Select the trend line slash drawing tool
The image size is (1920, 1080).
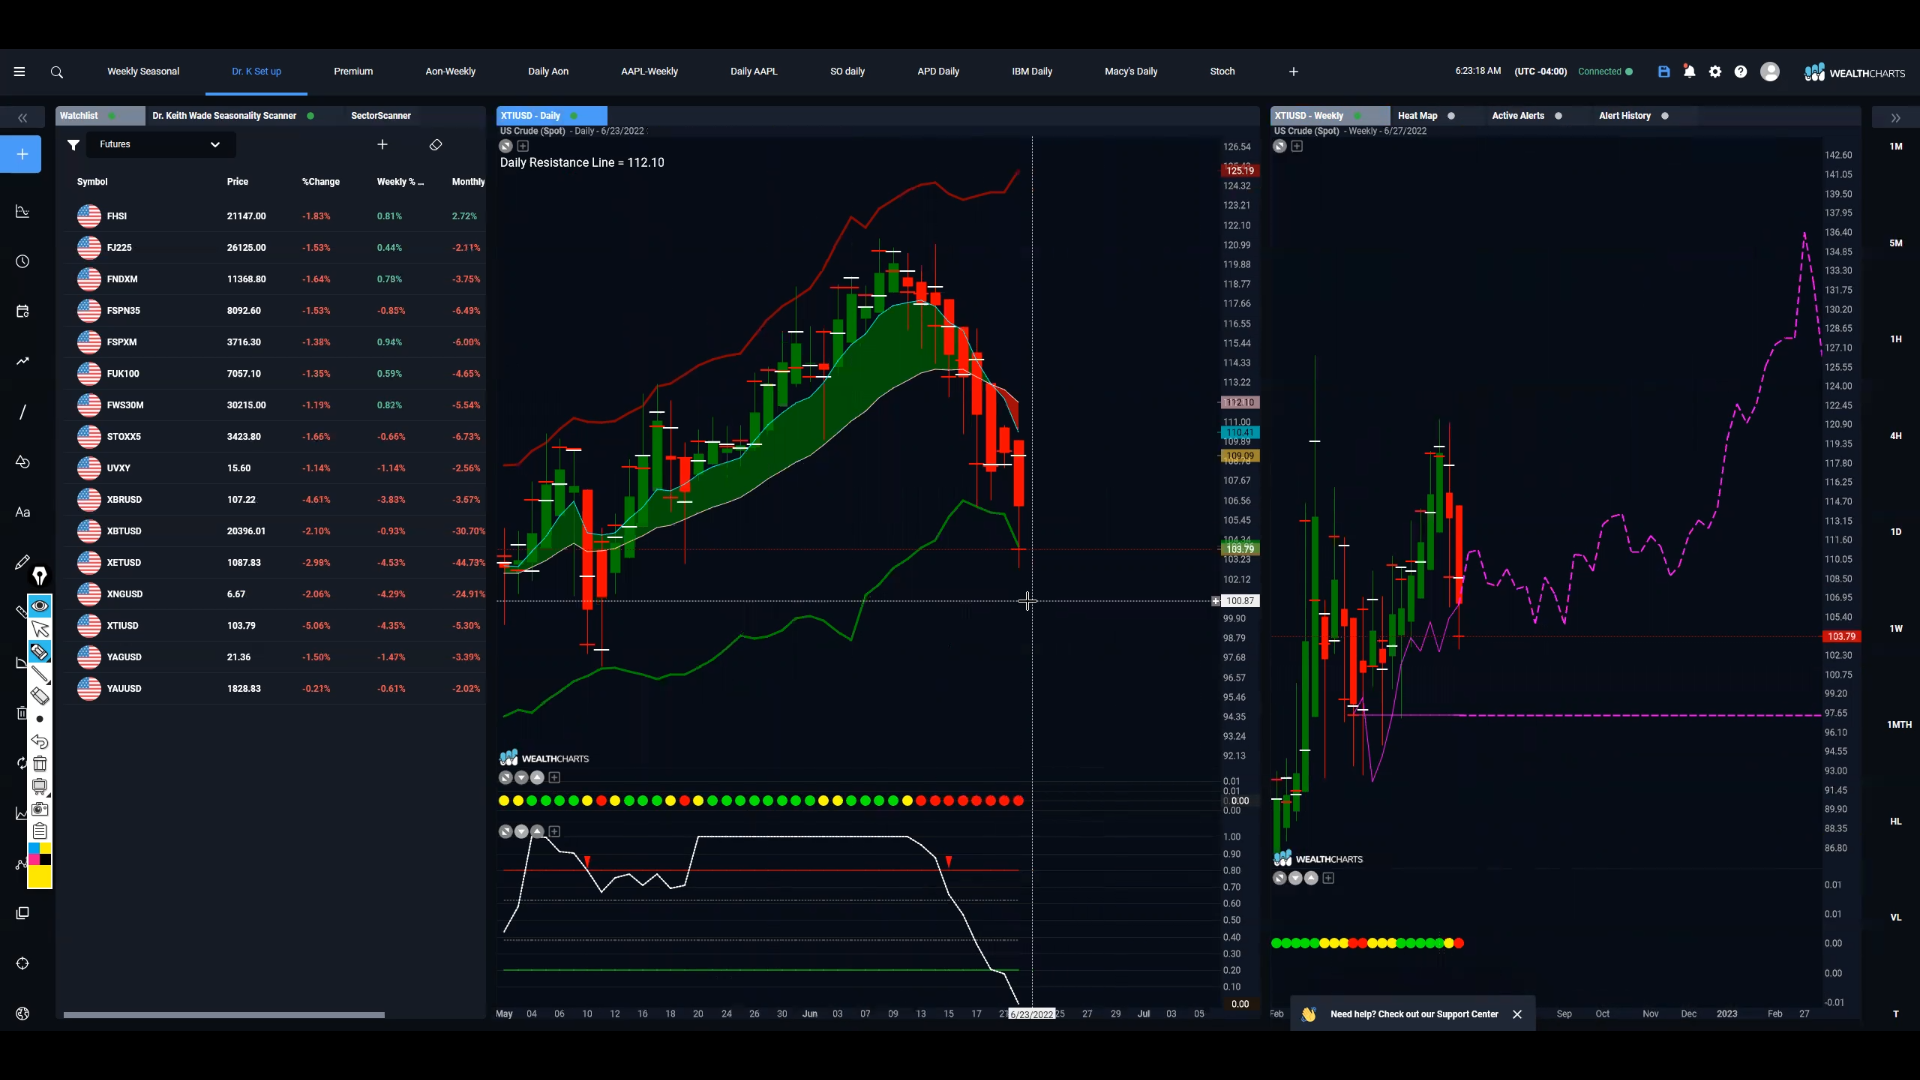point(22,412)
